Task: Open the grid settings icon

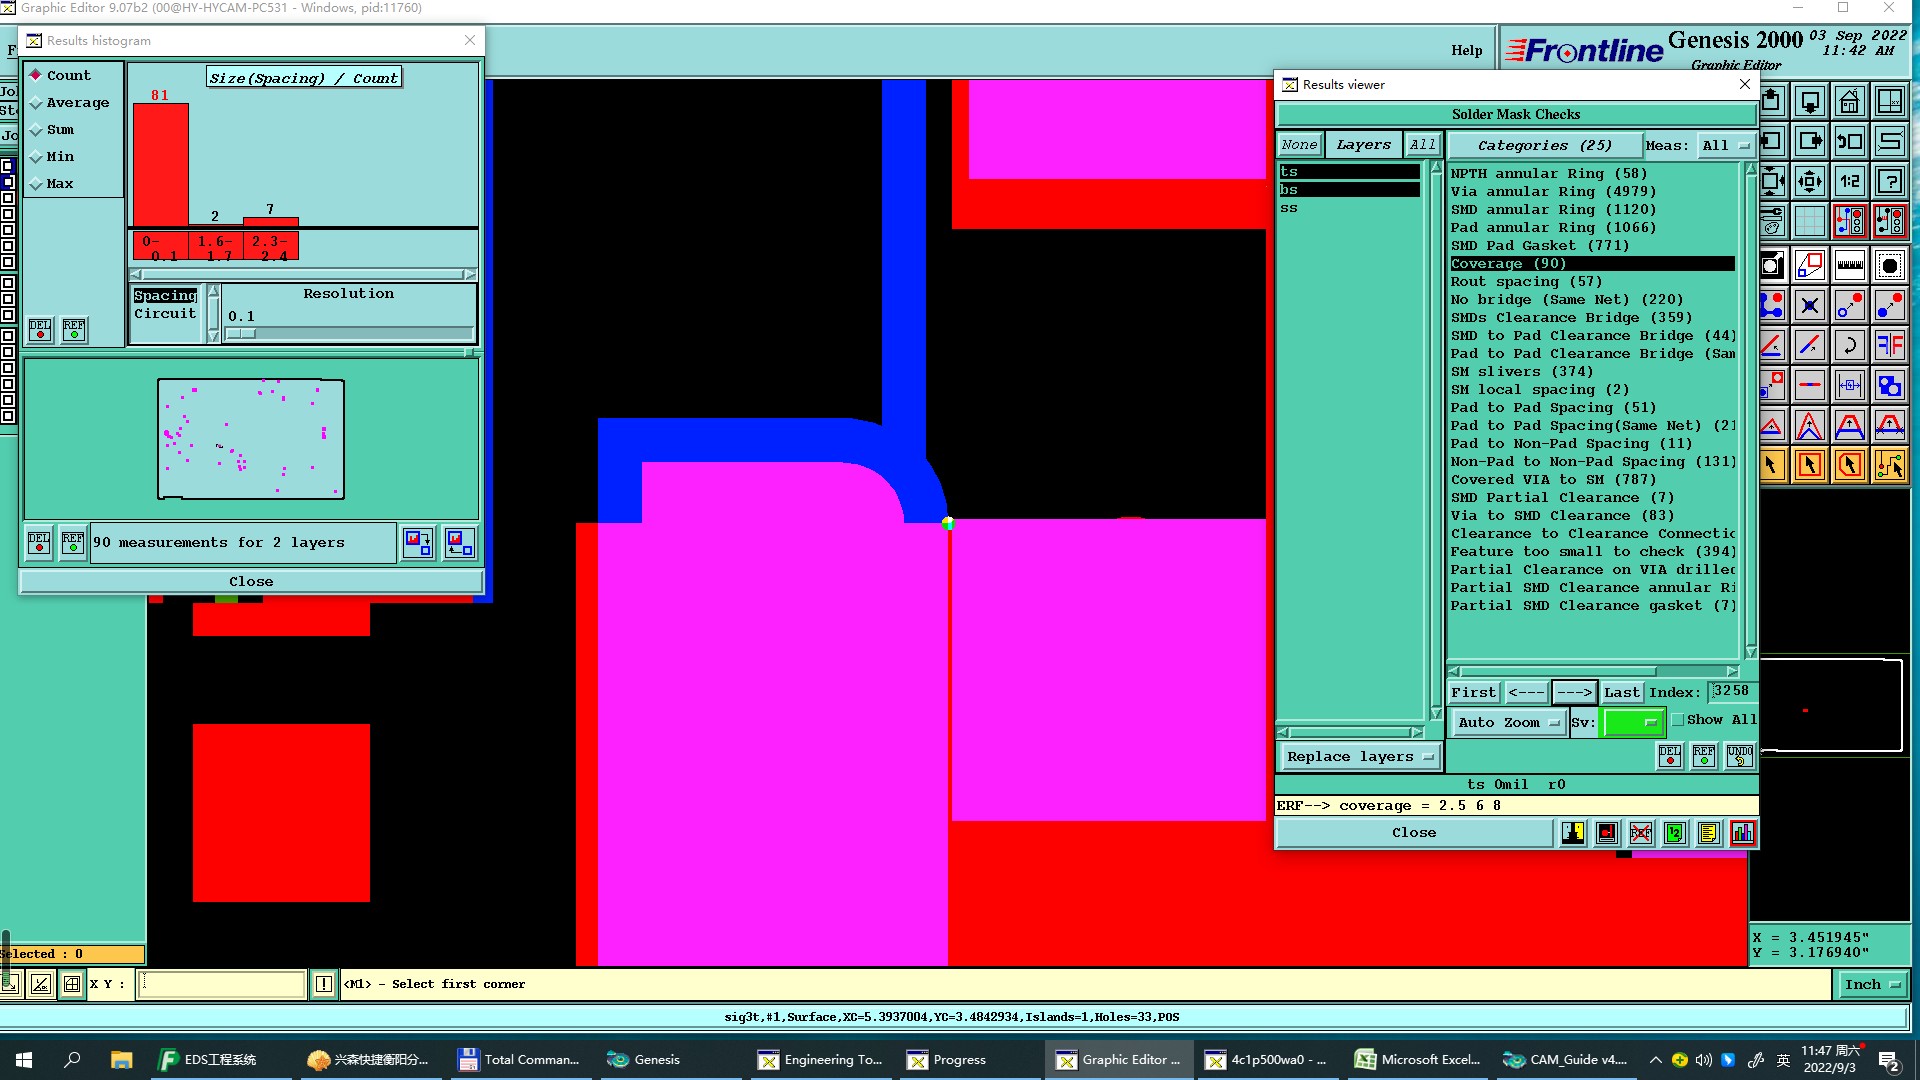Action: 1809,221
